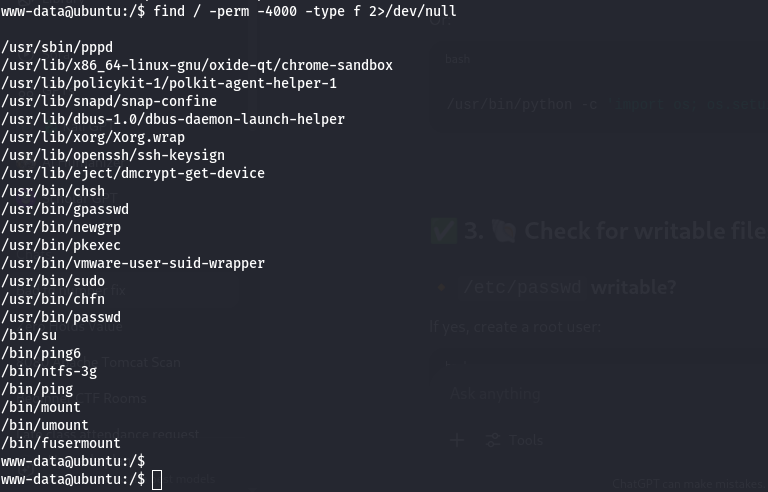Click the dbus-daemon-launch-helper line
The image size is (768, 492).
click(173, 119)
